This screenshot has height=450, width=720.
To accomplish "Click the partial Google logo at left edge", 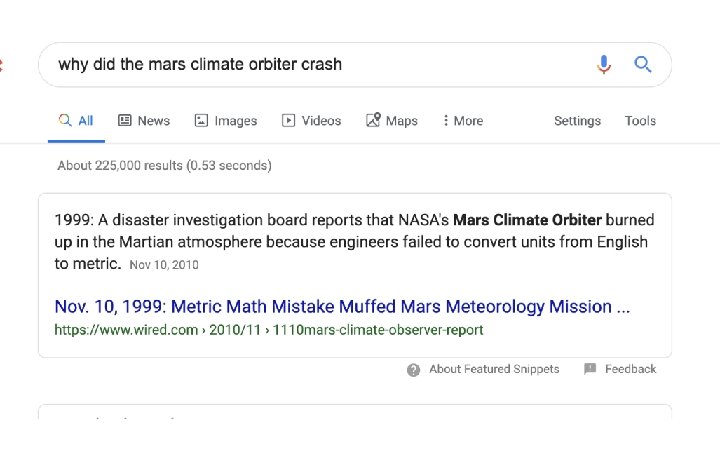I will (2, 65).
